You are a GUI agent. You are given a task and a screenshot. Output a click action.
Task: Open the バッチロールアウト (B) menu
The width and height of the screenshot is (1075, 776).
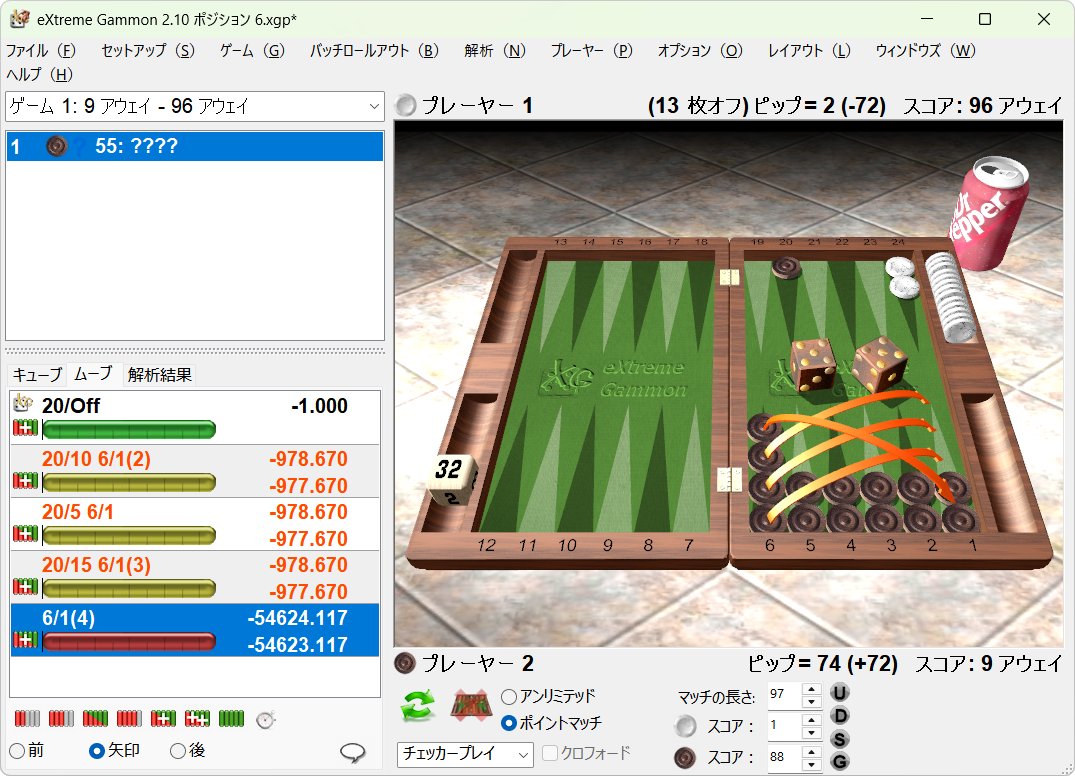[374, 51]
